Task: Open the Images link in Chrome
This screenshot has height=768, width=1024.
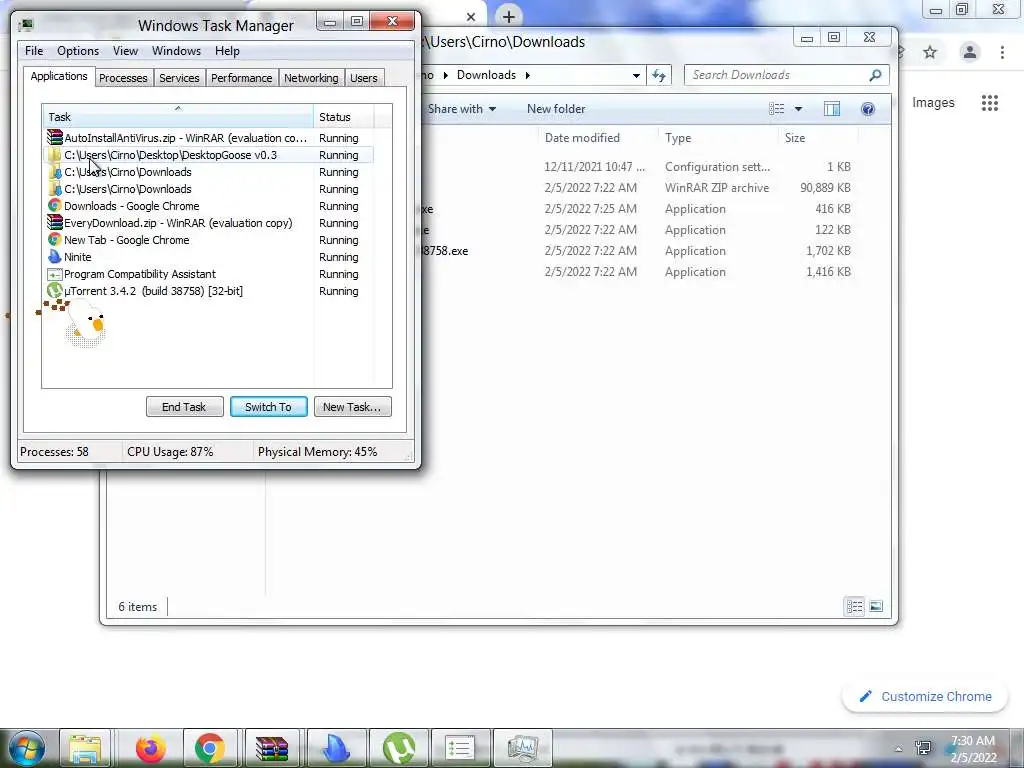Action: [933, 103]
